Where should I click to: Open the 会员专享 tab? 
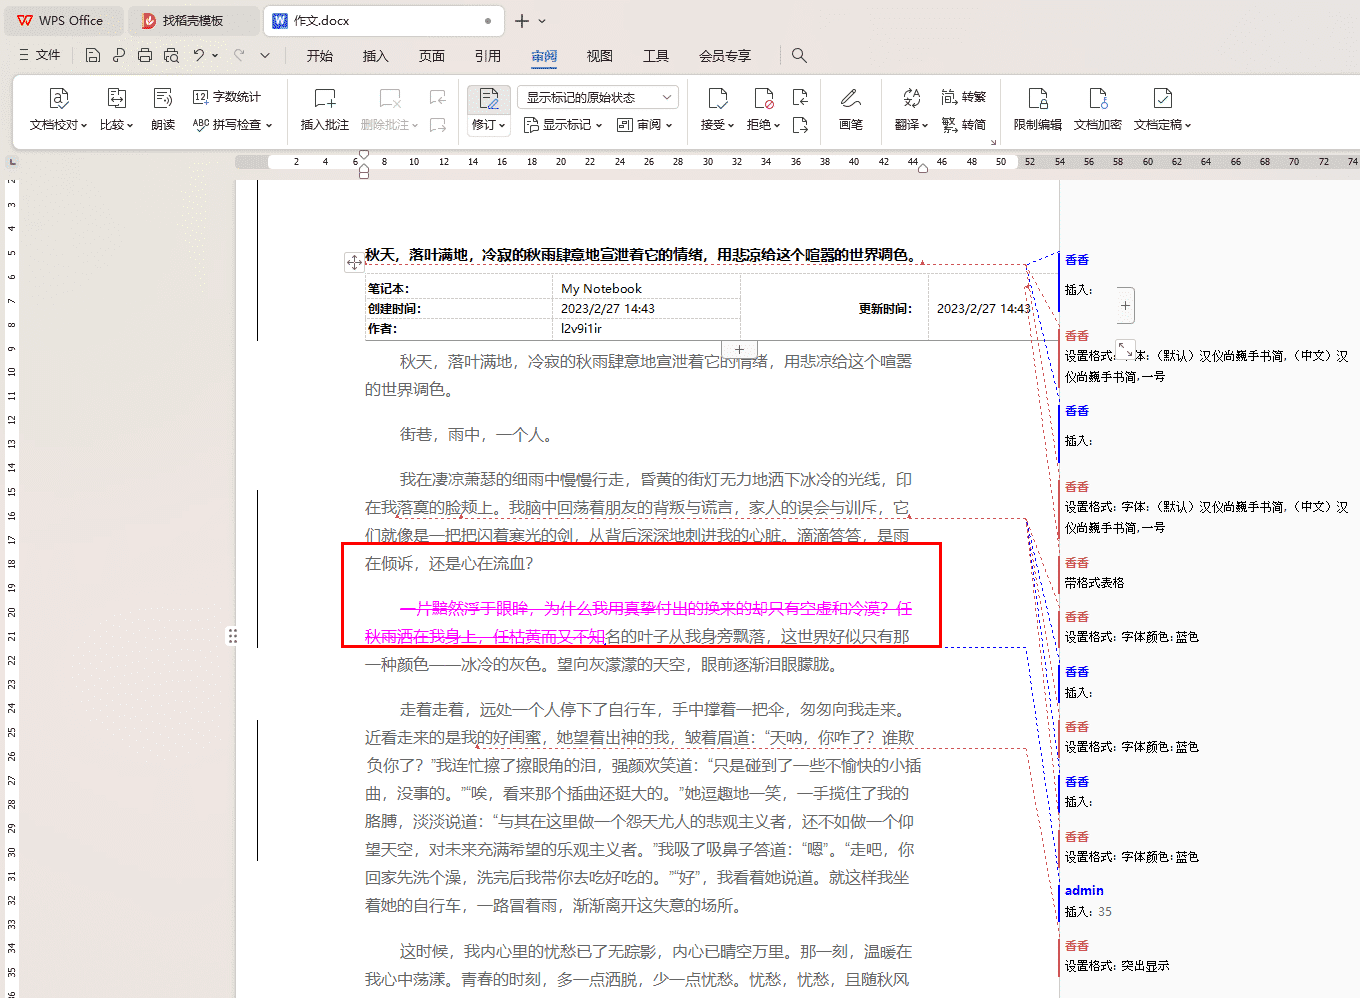pyautogui.click(x=725, y=56)
